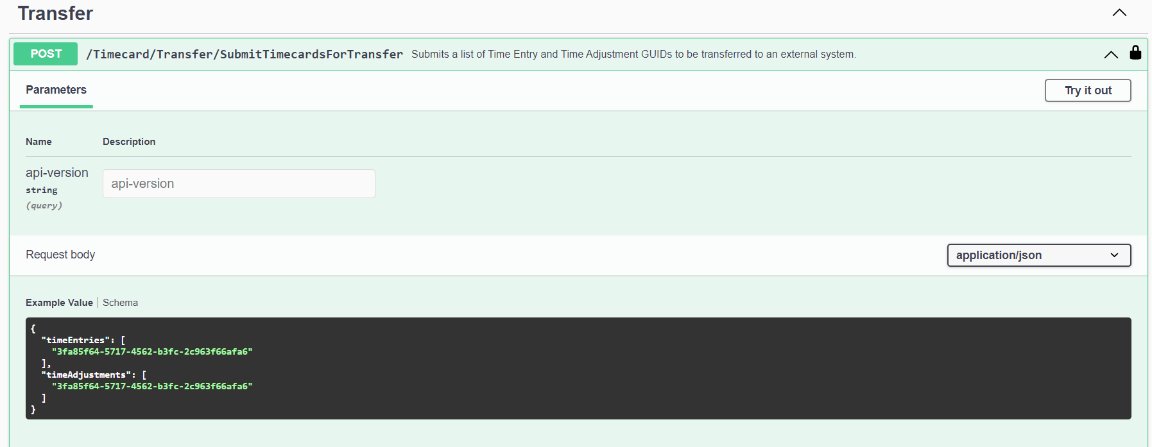Click the authorization lock icon

click(1135, 53)
